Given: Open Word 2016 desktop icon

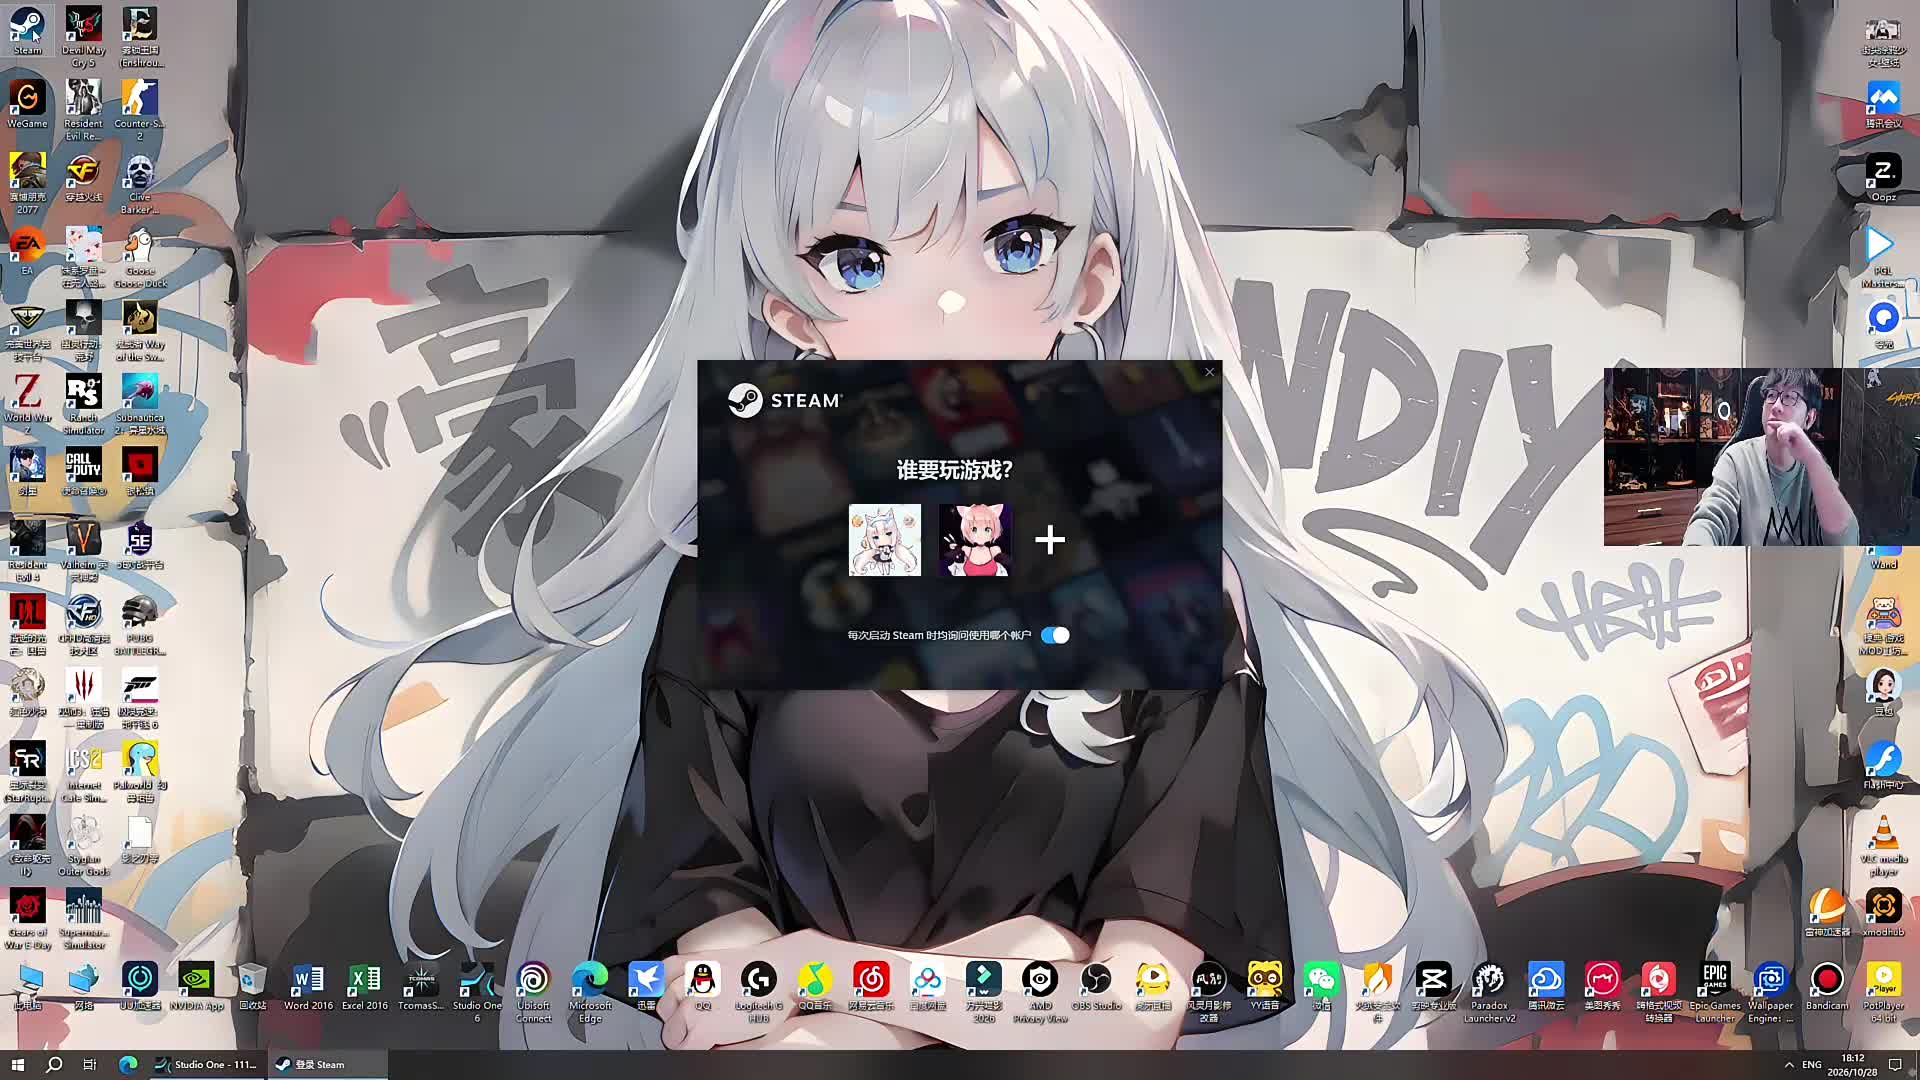Looking at the screenshot, I should point(308,987).
